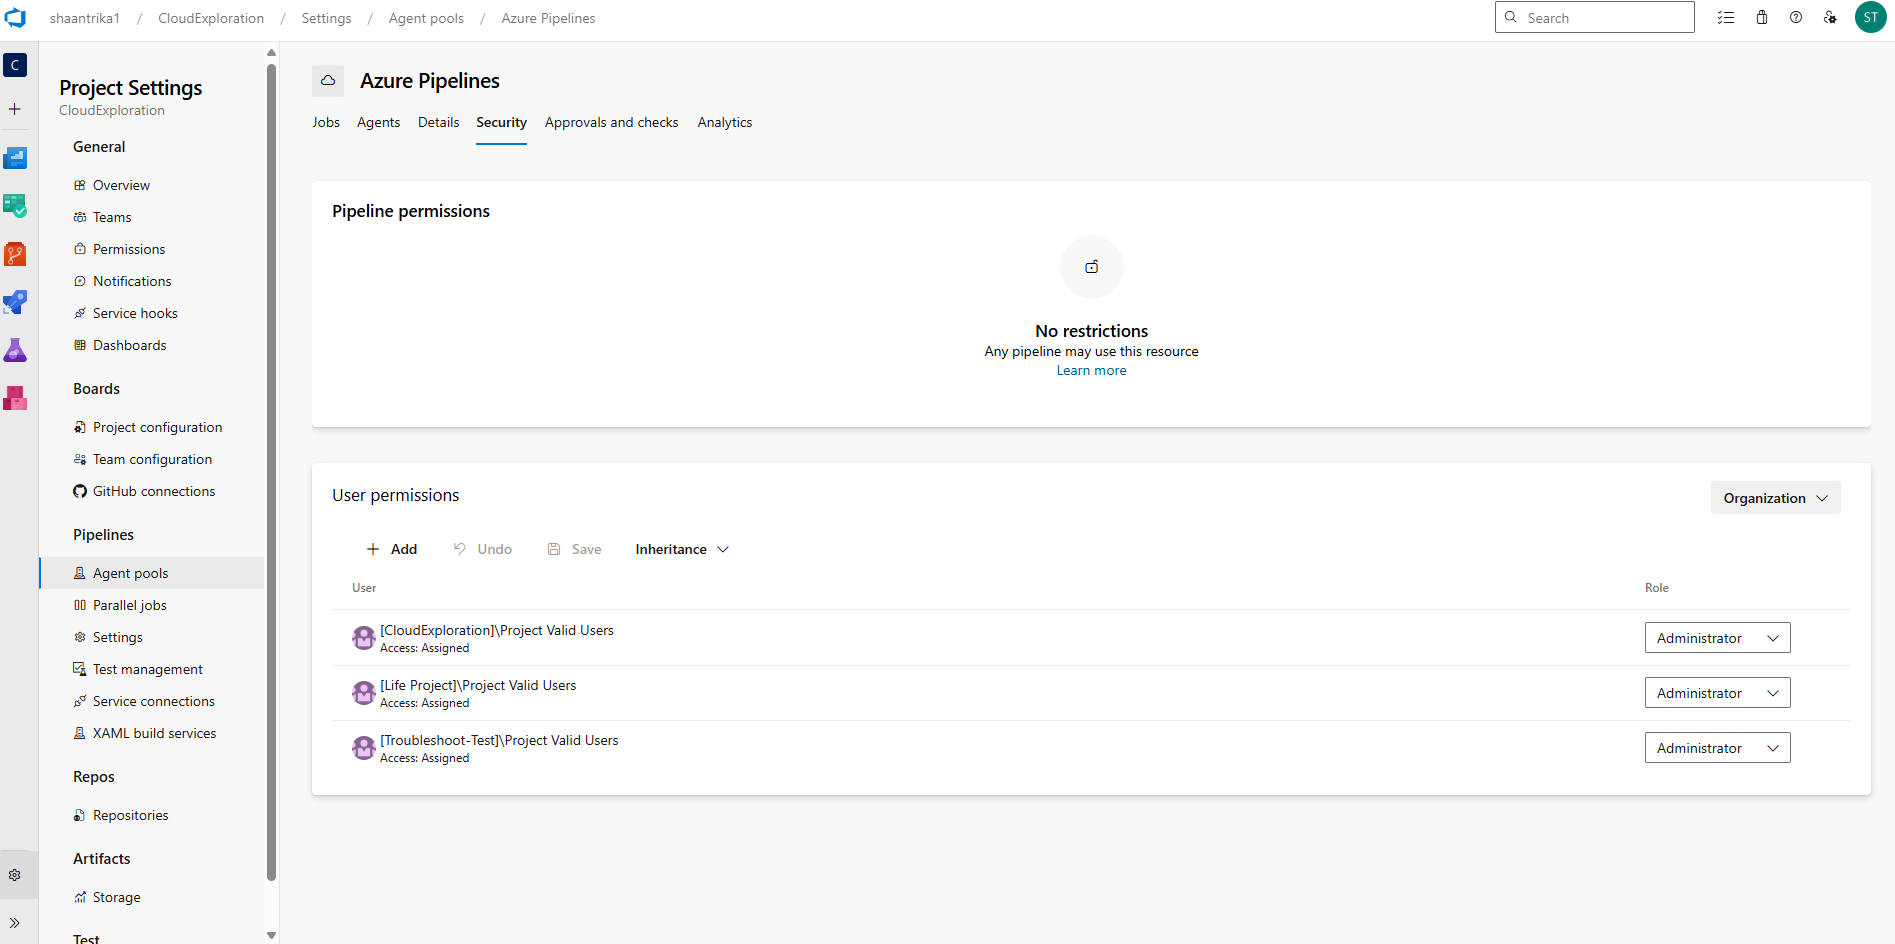The image size is (1895, 944).
Task: Open the Boards hub icon
Action: [15, 205]
